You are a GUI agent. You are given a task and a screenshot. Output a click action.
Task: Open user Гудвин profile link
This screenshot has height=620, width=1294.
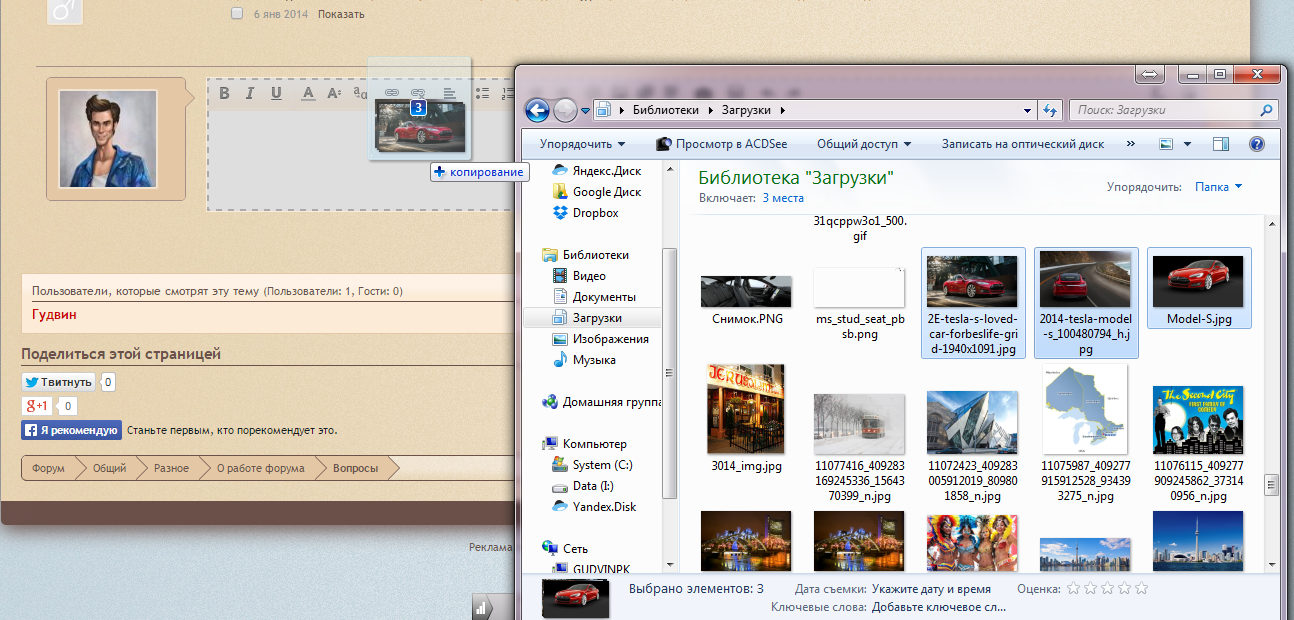pyautogui.click(x=54, y=315)
